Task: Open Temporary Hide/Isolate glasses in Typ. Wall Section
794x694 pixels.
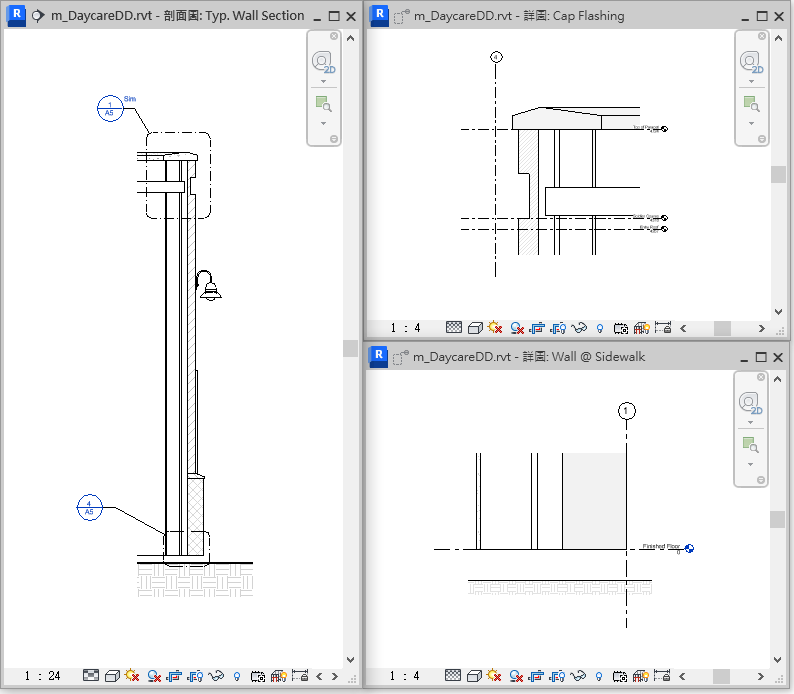Action: pos(216,676)
